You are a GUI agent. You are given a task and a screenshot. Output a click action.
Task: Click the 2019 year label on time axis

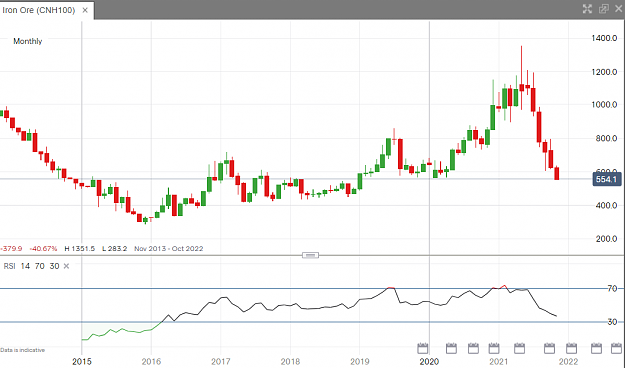pyautogui.click(x=360, y=362)
